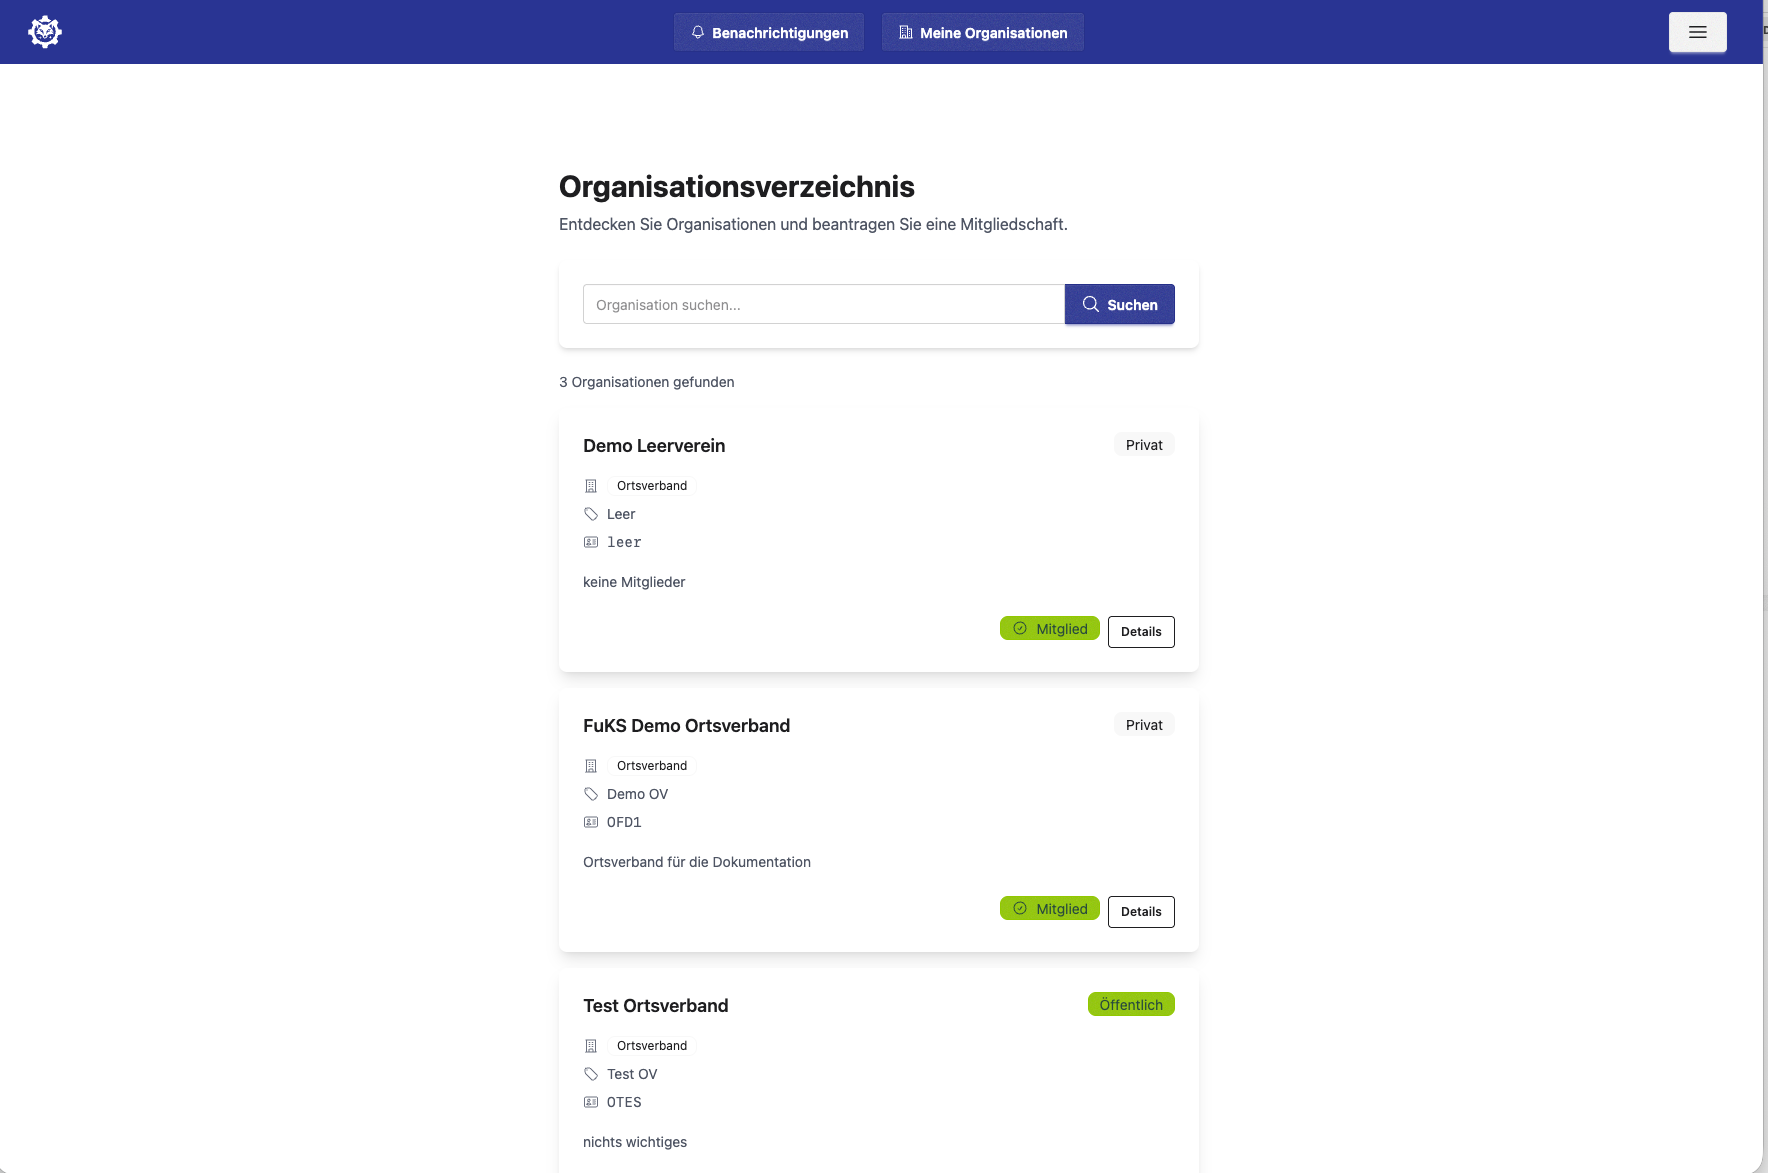Open the hamburger menu top right
This screenshot has height=1173, width=1768.
[x=1697, y=32]
